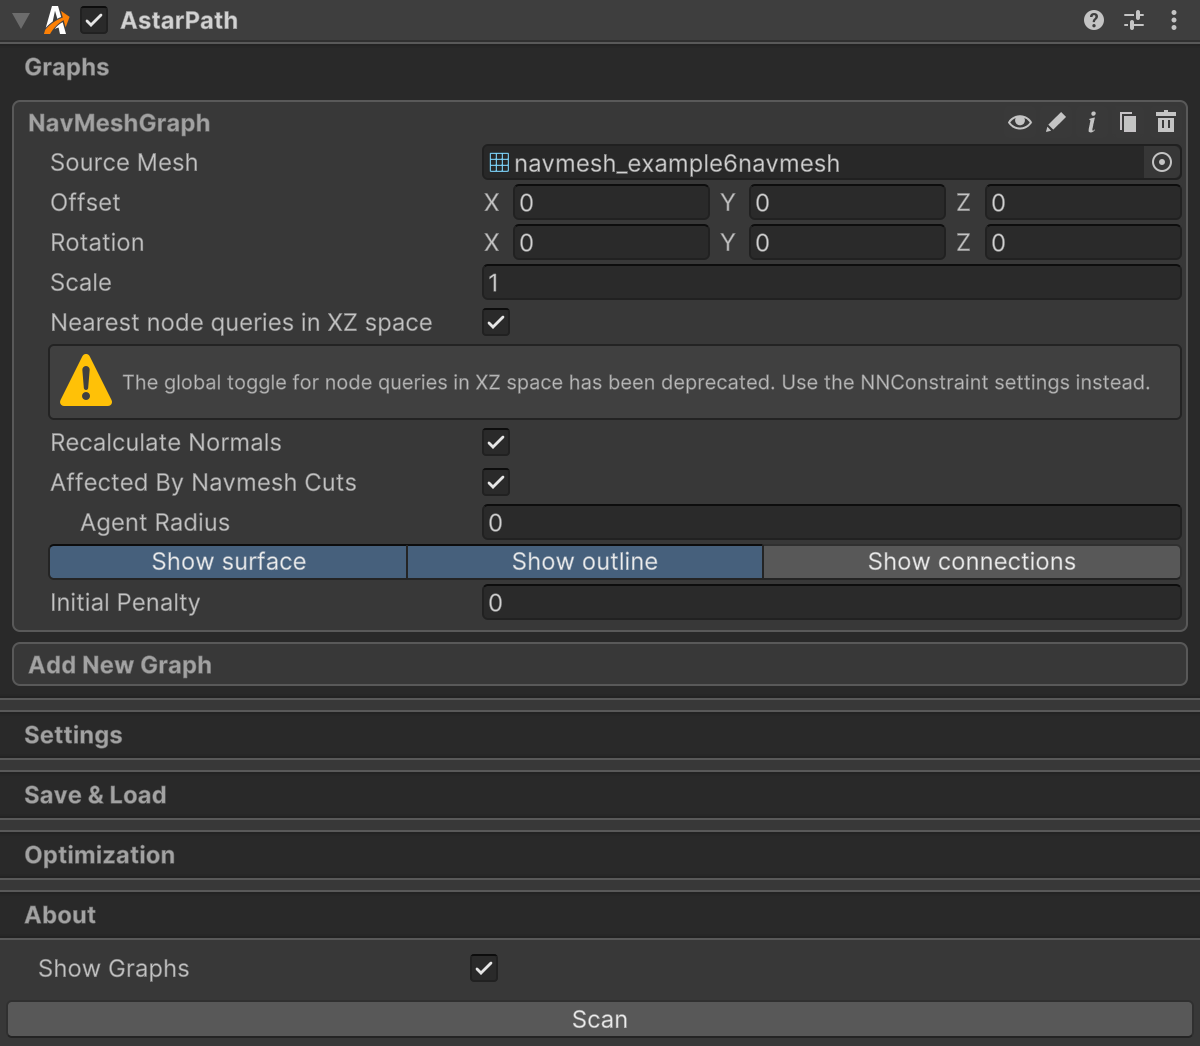
Task: Open the component three-dot options menu
Action: 1173,20
